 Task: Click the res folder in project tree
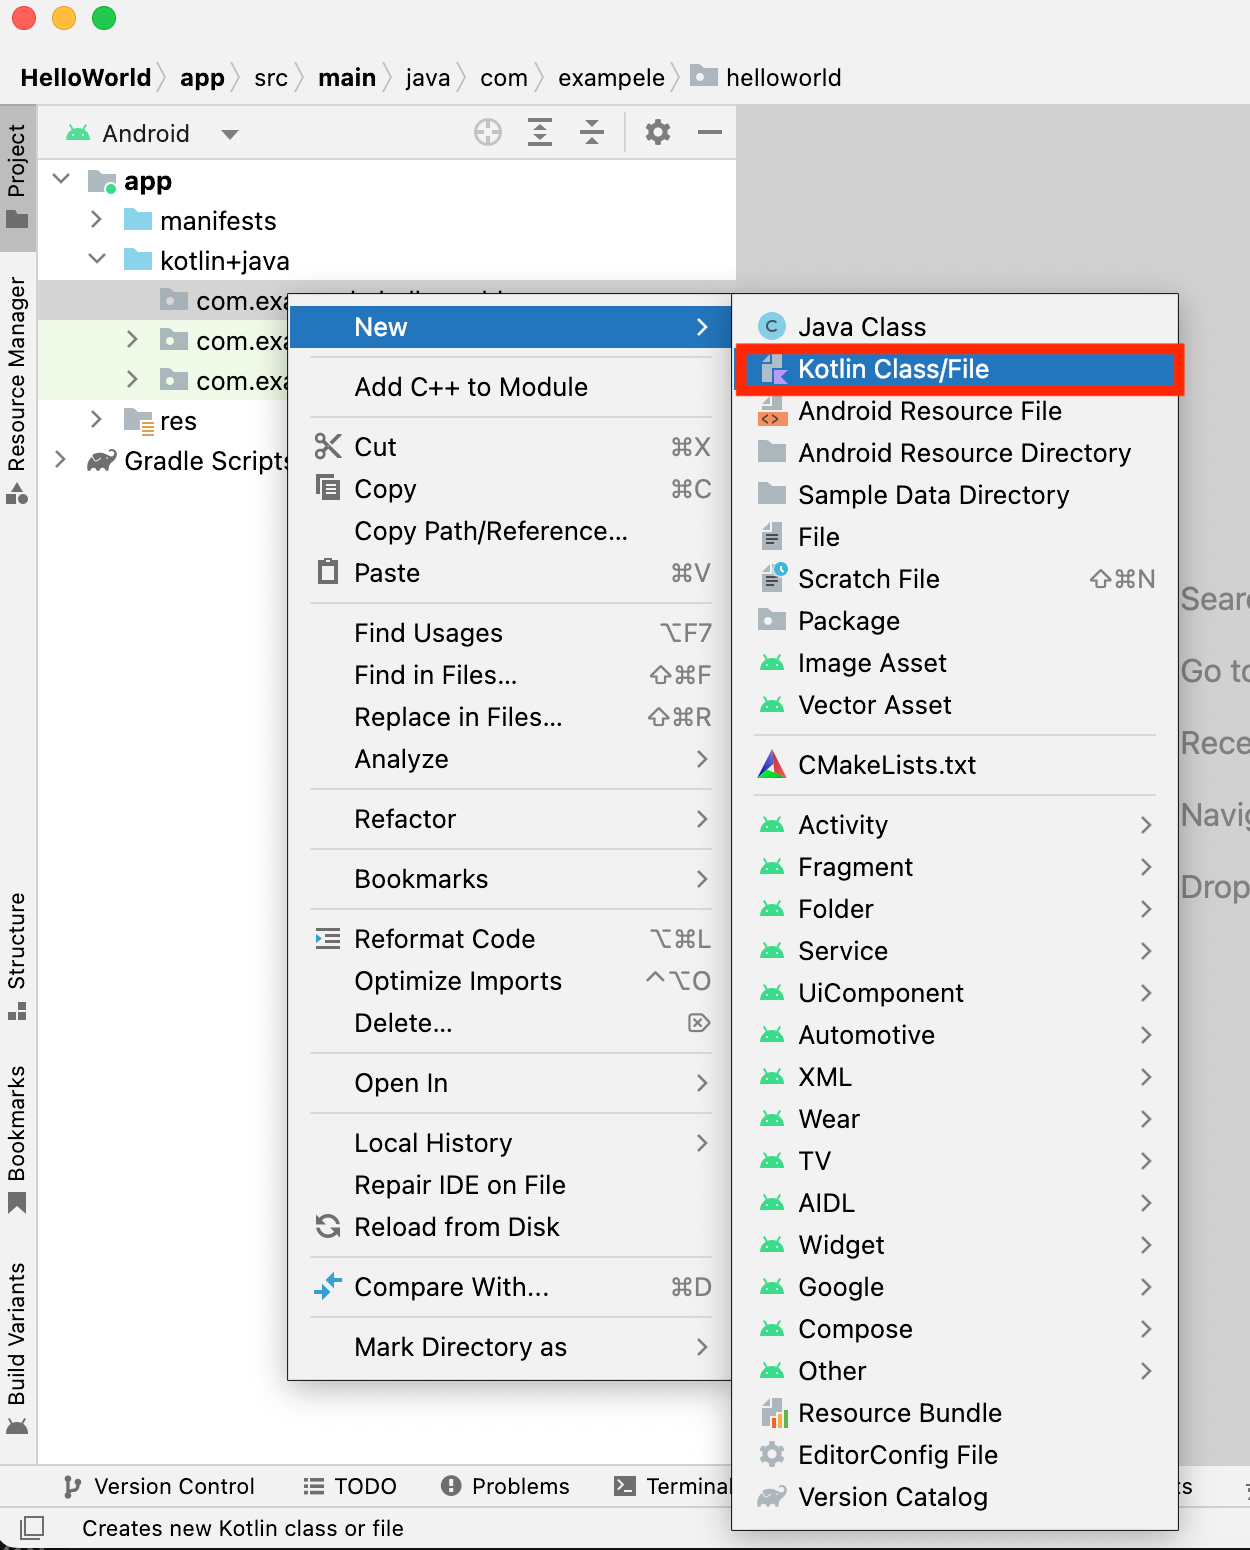pyautogui.click(x=178, y=421)
